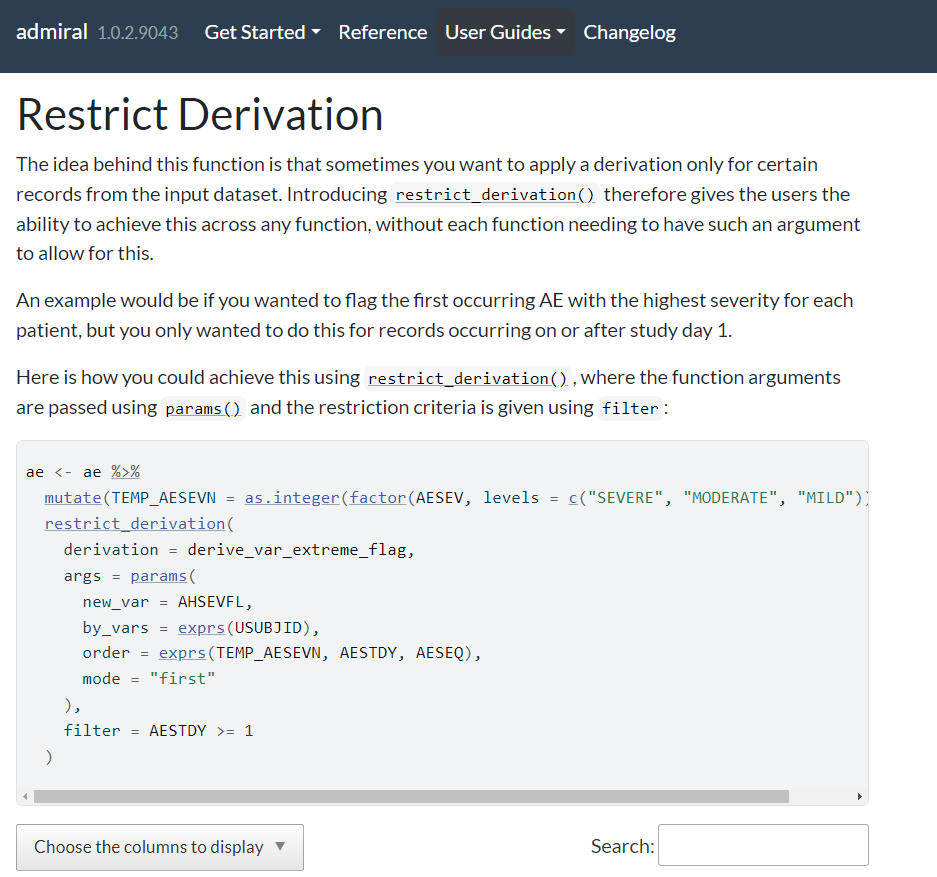Image resolution: width=937 pixels, height=877 pixels.
Task: Click the %>% pipe operator link in code
Action: [x=125, y=472]
